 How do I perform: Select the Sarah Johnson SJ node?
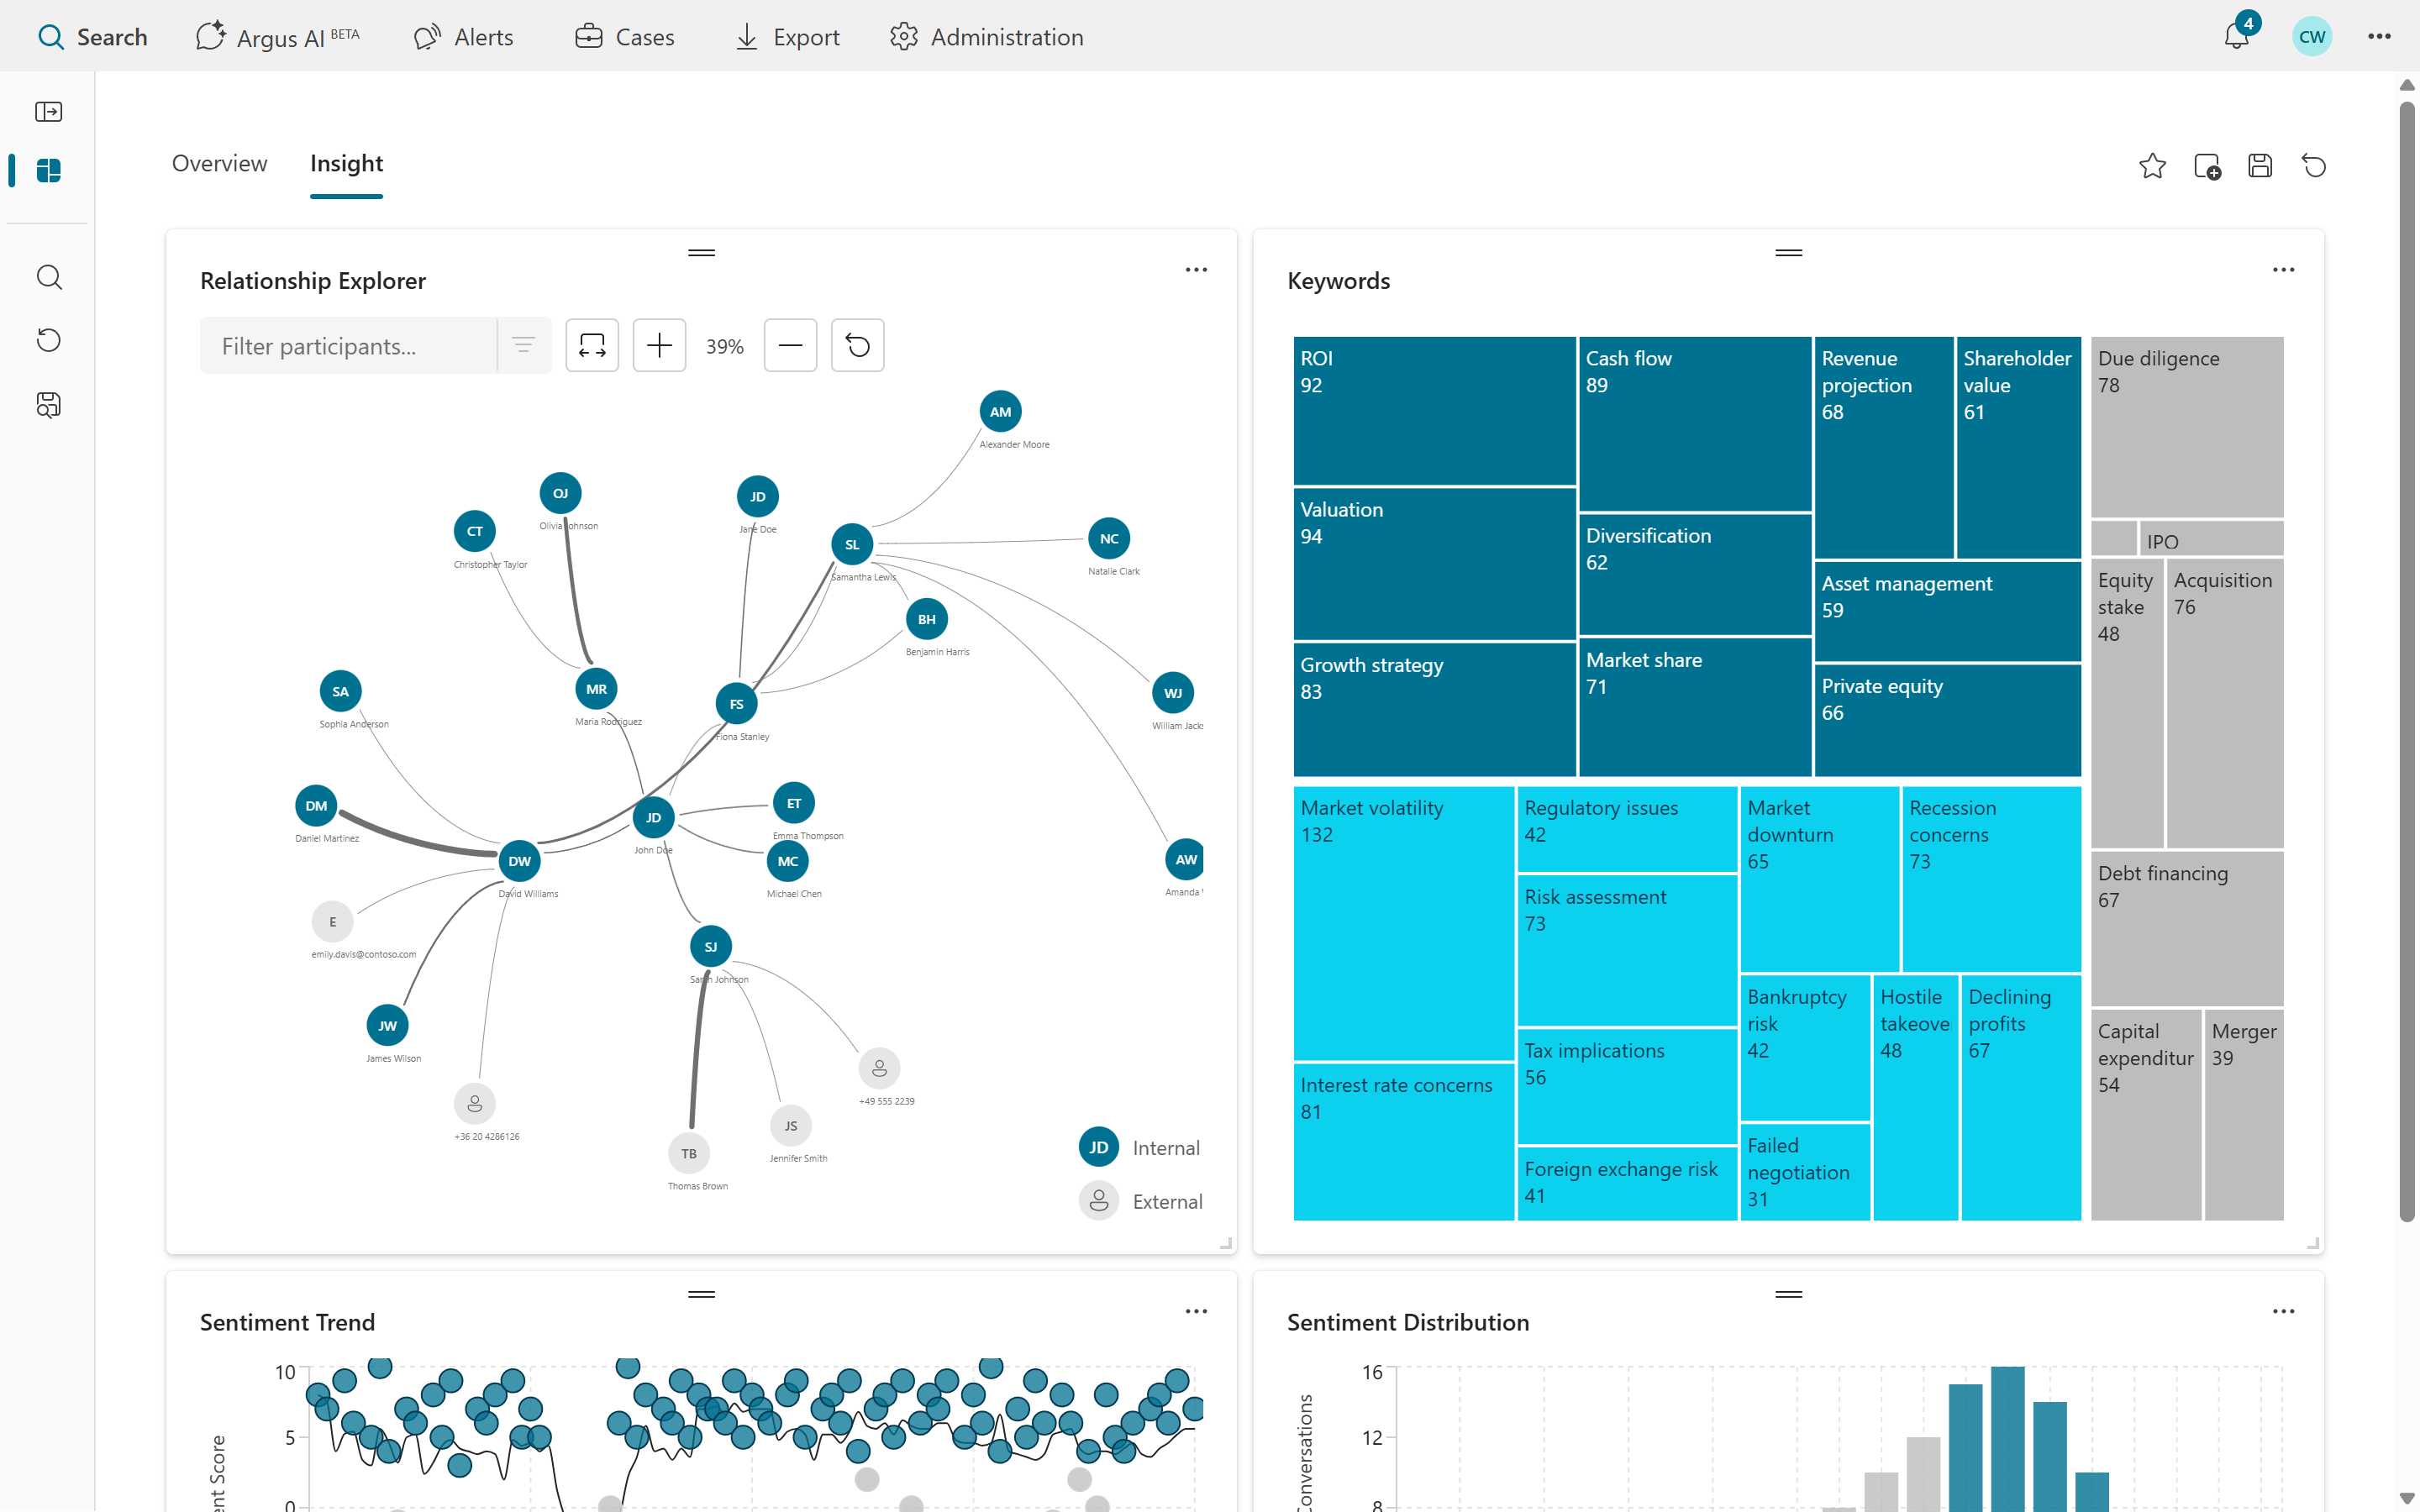pyautogui.click(x=710, y=946)
